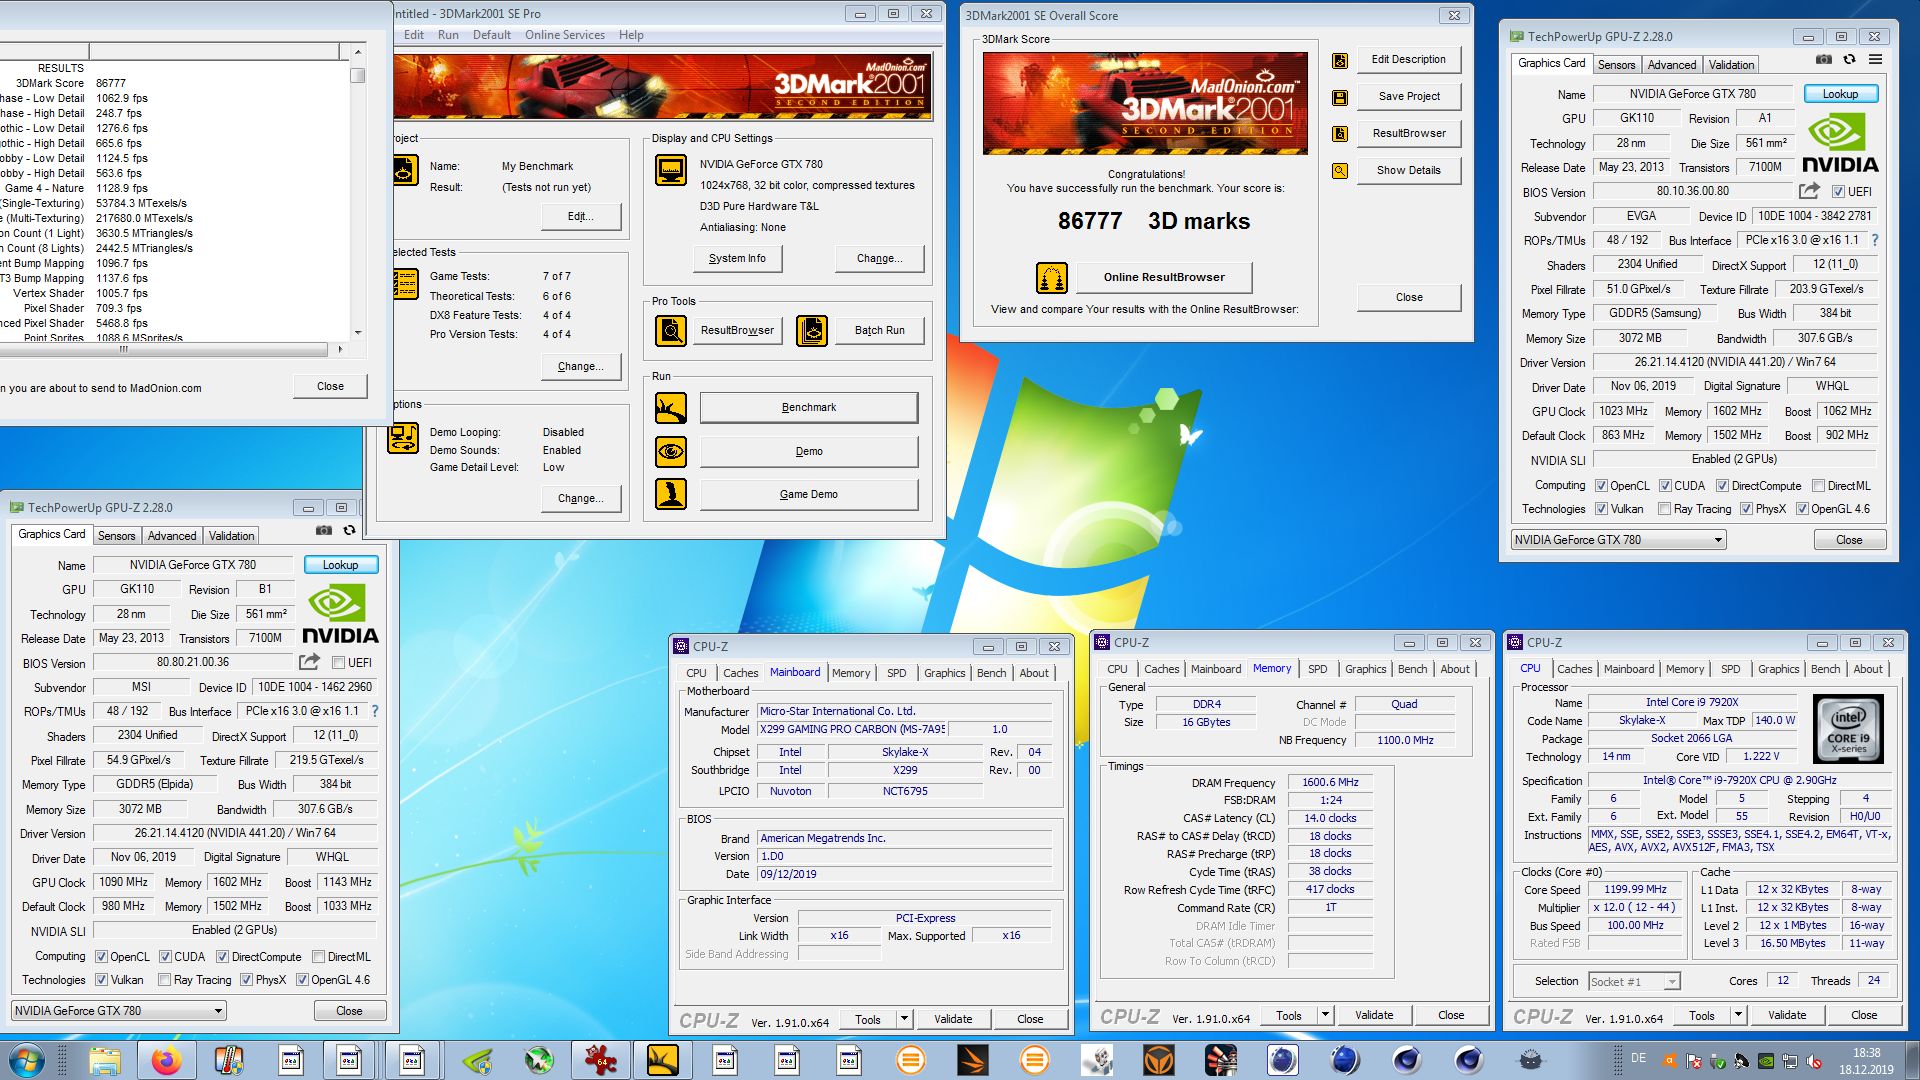
Task: Open the Windows Start menu orb
Action: [26, 1060]
